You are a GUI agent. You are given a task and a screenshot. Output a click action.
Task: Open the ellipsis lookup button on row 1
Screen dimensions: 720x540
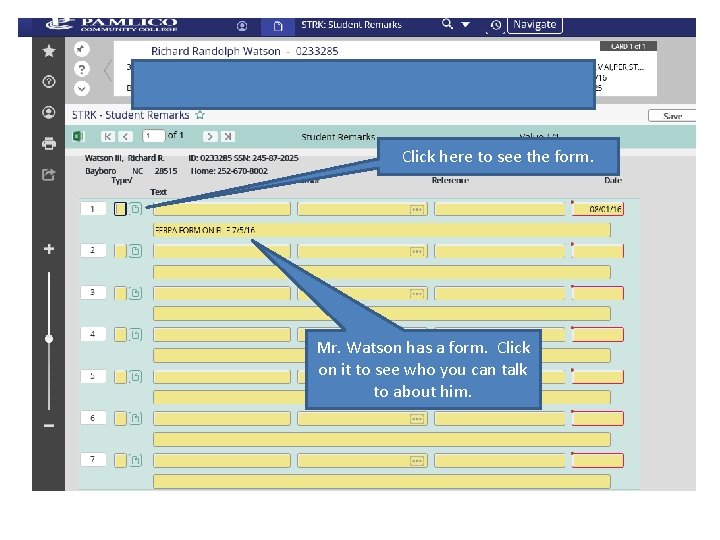point(416,209)
